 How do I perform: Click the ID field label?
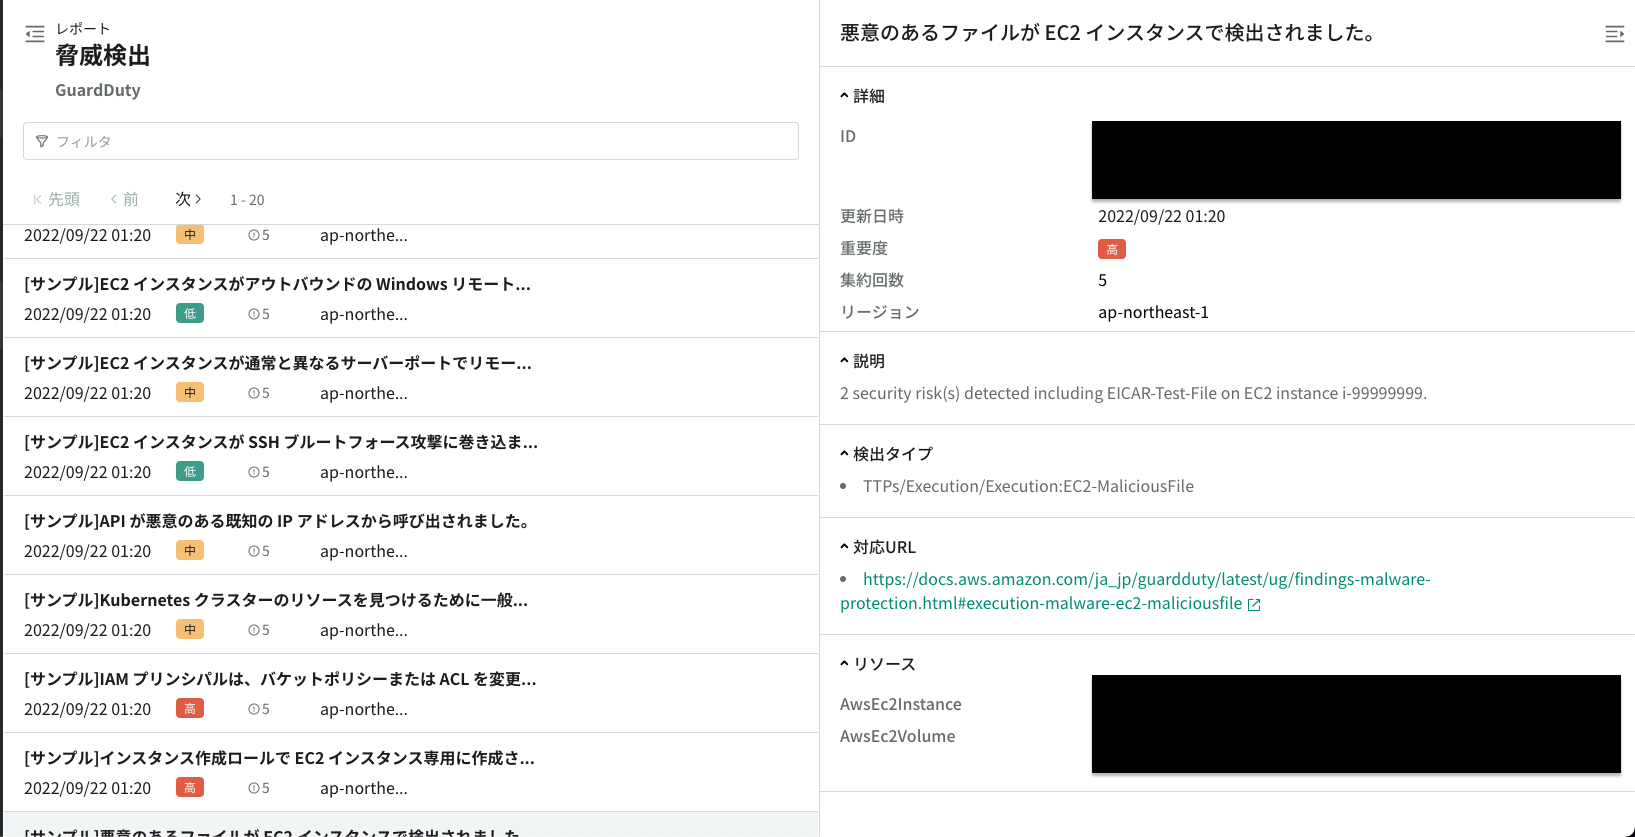[x=848, y=136]
